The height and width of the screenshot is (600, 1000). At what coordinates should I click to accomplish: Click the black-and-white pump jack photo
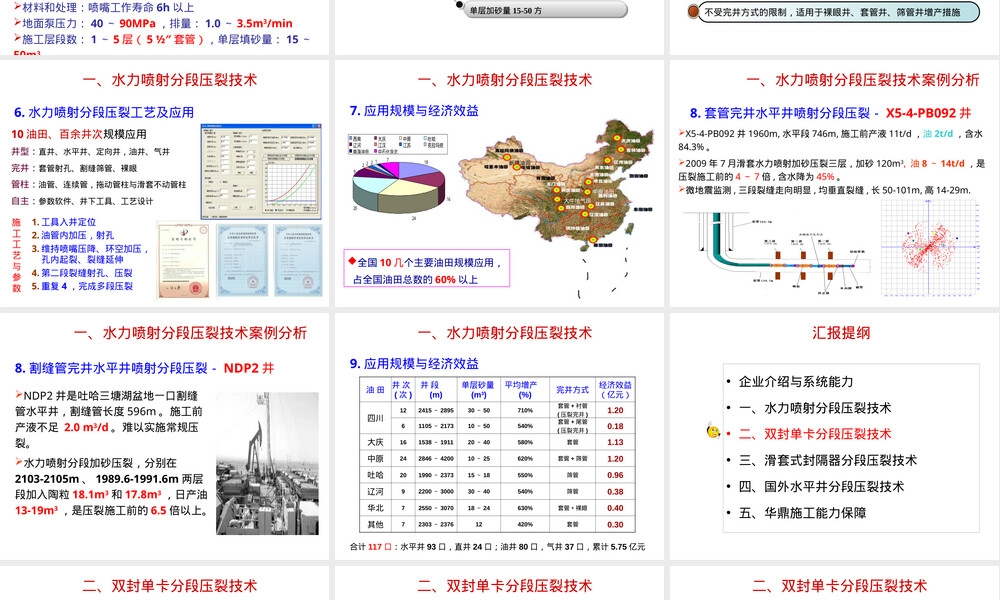267,463
